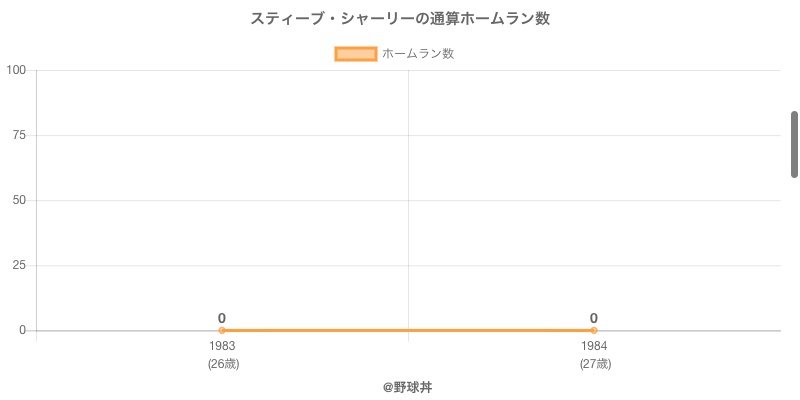
Task: Click the (27歳) age label
Action: [x=595, y=364]
